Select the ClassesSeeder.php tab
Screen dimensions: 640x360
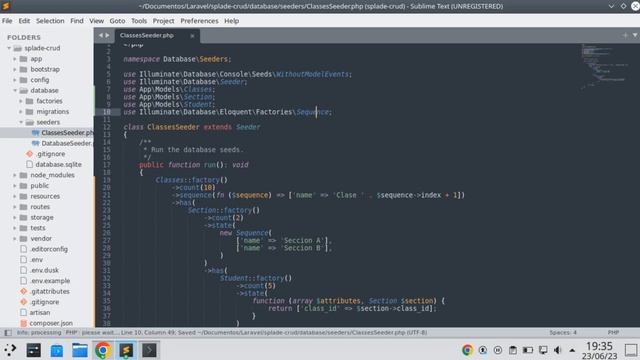coord(157,36)
